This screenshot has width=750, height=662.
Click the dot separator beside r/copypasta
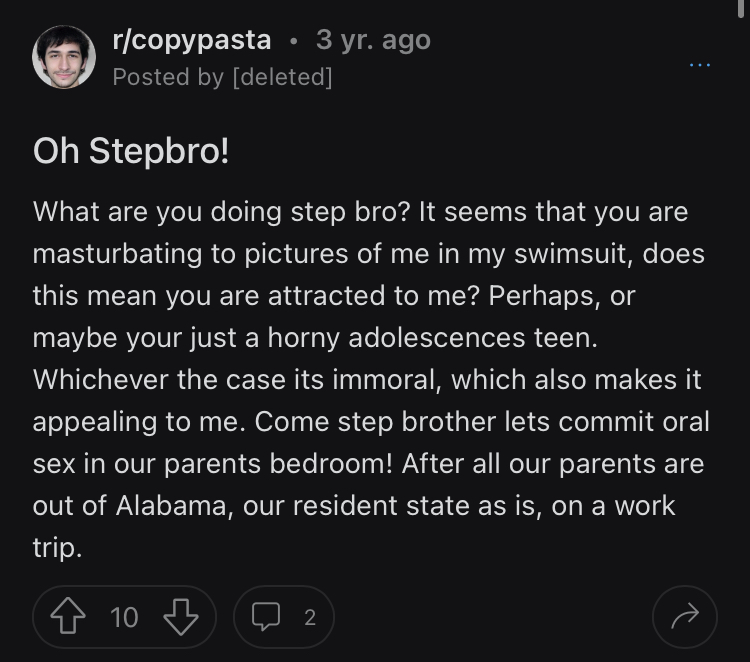tap(293, 41)
